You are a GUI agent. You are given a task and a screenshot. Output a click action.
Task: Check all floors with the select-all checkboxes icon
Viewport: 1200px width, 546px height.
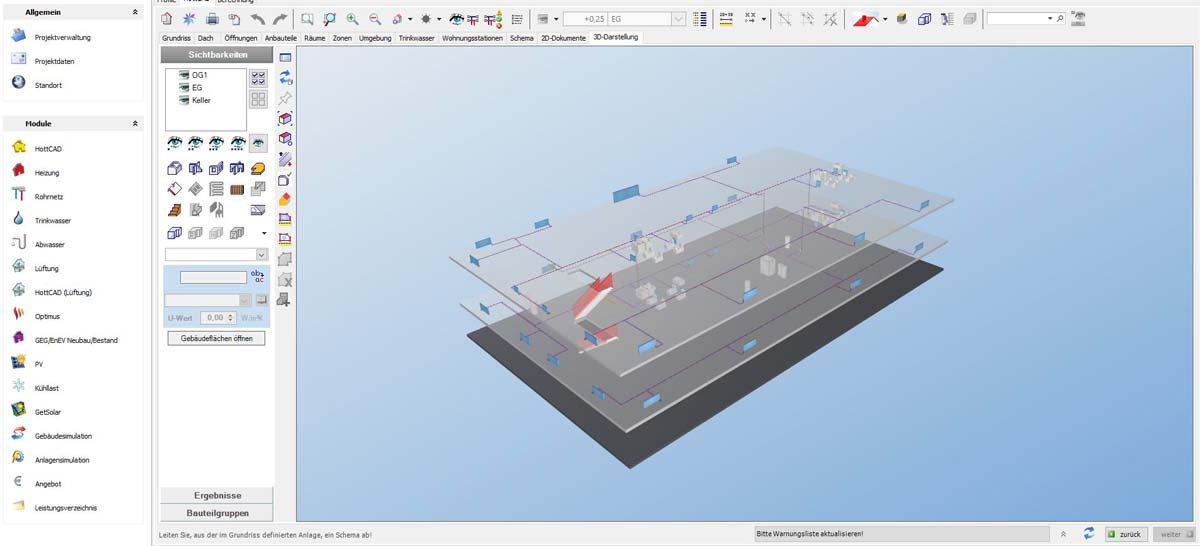tap(258, 77)
